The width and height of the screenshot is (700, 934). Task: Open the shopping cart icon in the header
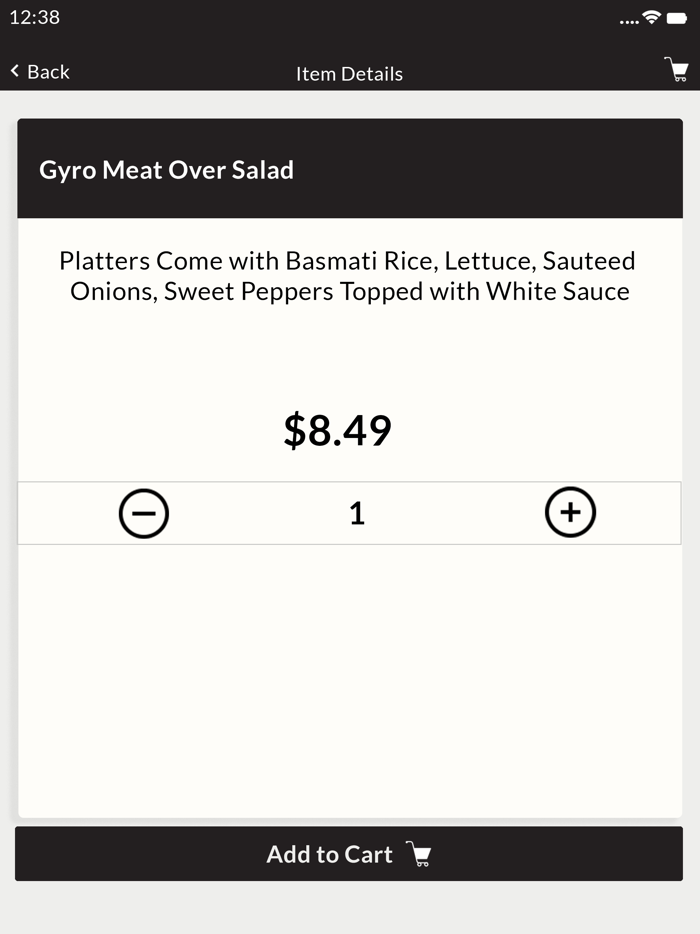(x=676, y=68)
